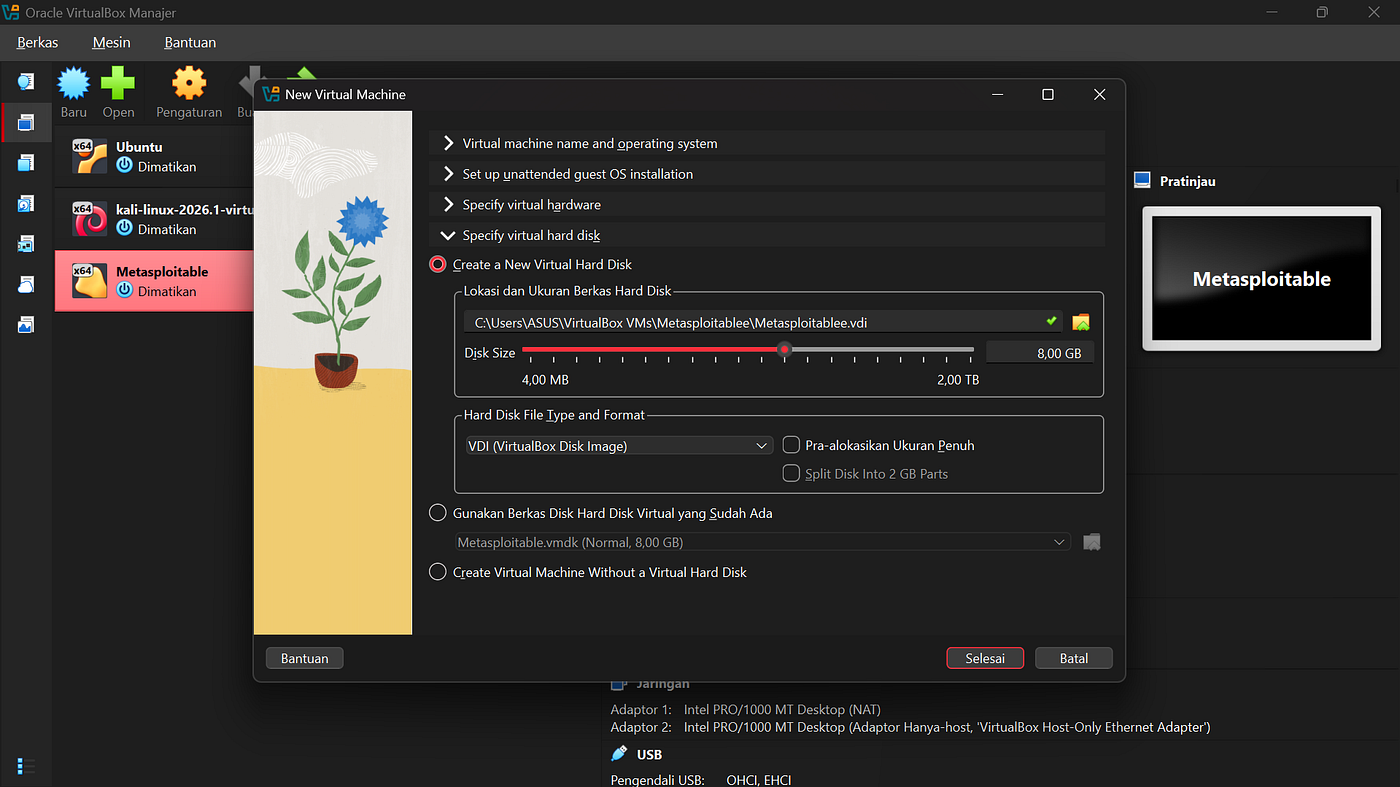This screenshot has width=1400, height=787.
Task: Click the Batal button
Action: pos(1074,658)
